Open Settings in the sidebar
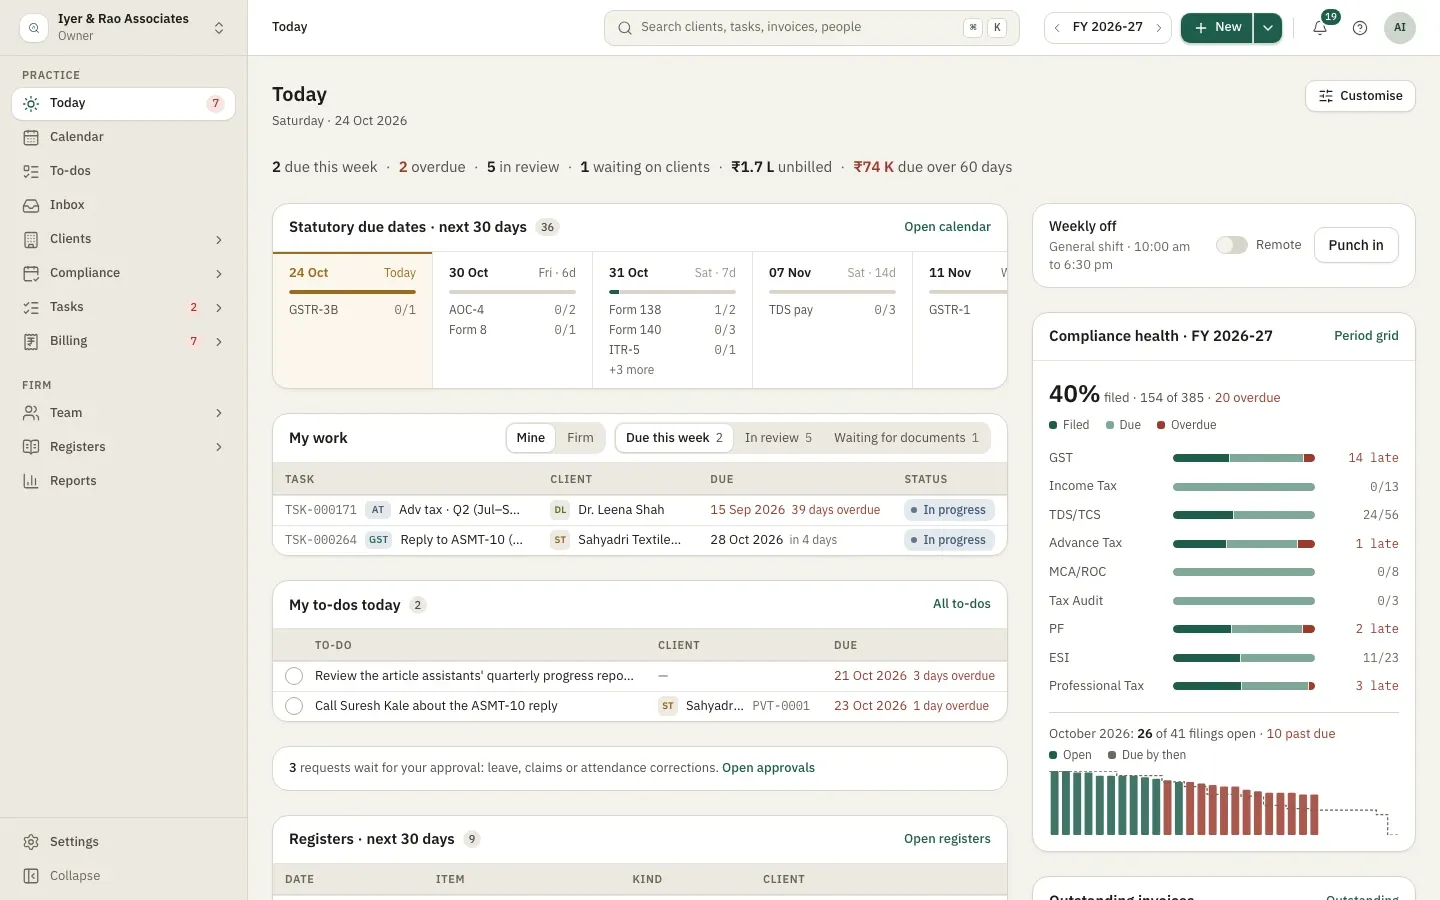The height and width of the screenshot is (900, 1440). coord(123,842)
